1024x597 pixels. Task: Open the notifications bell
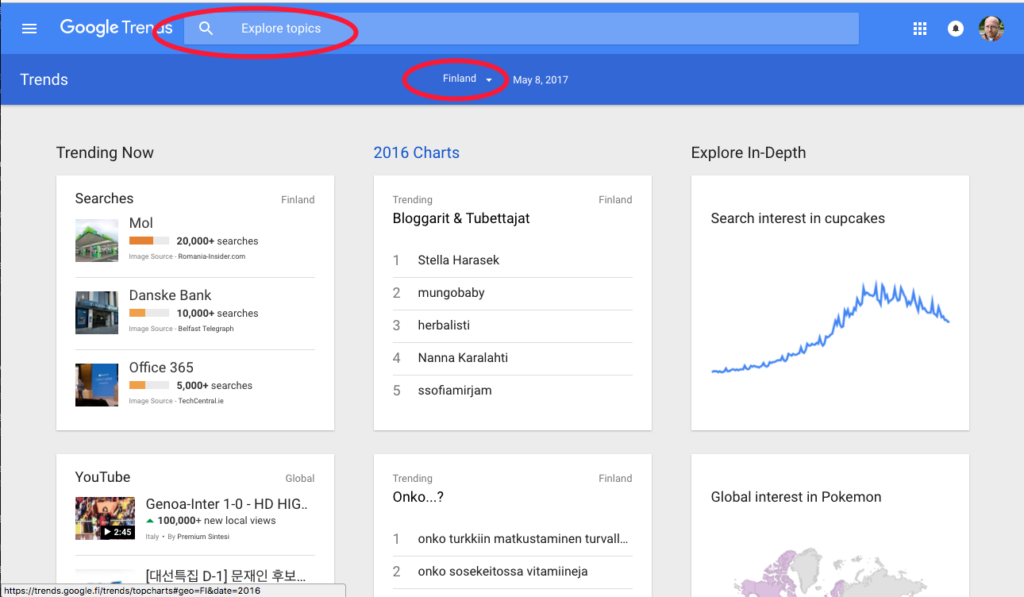[955, 29]
